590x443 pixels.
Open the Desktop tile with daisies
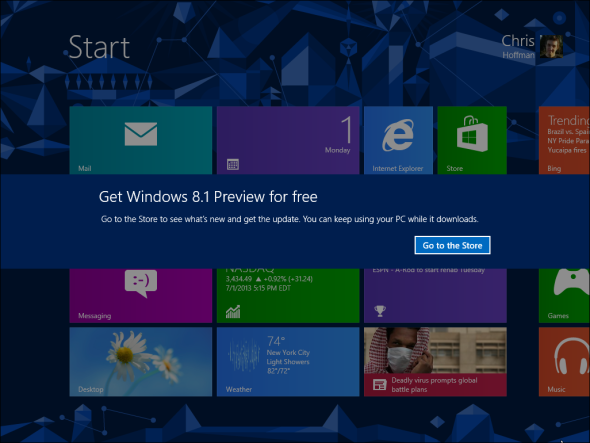coord(141,361)
